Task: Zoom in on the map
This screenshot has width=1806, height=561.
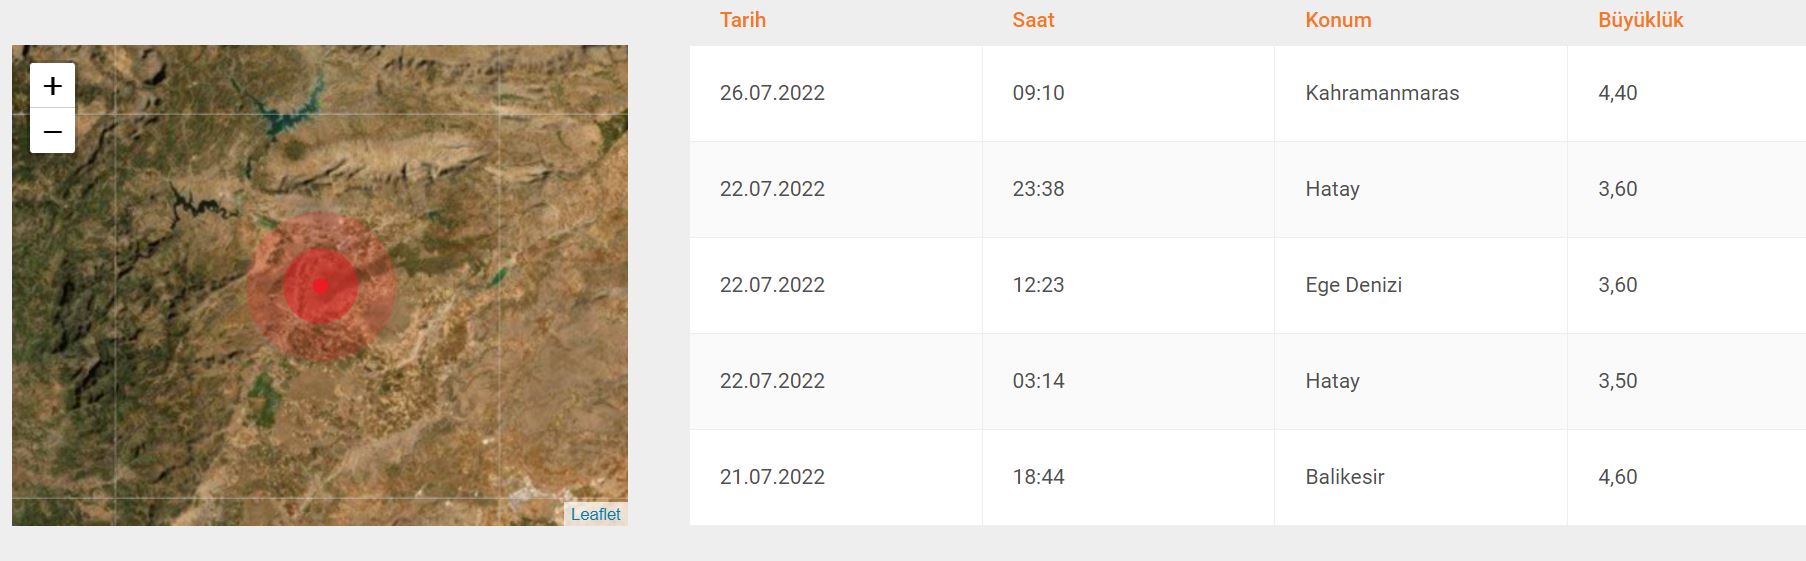Action: (x=53, y=86)
